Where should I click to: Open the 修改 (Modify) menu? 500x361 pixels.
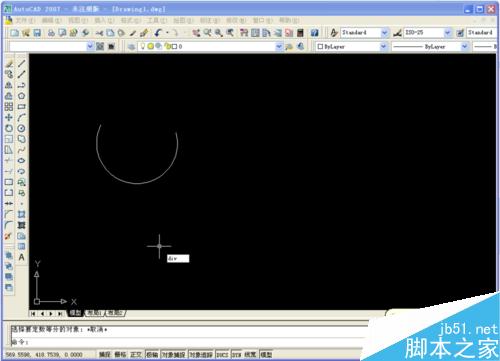coord(236,20)
